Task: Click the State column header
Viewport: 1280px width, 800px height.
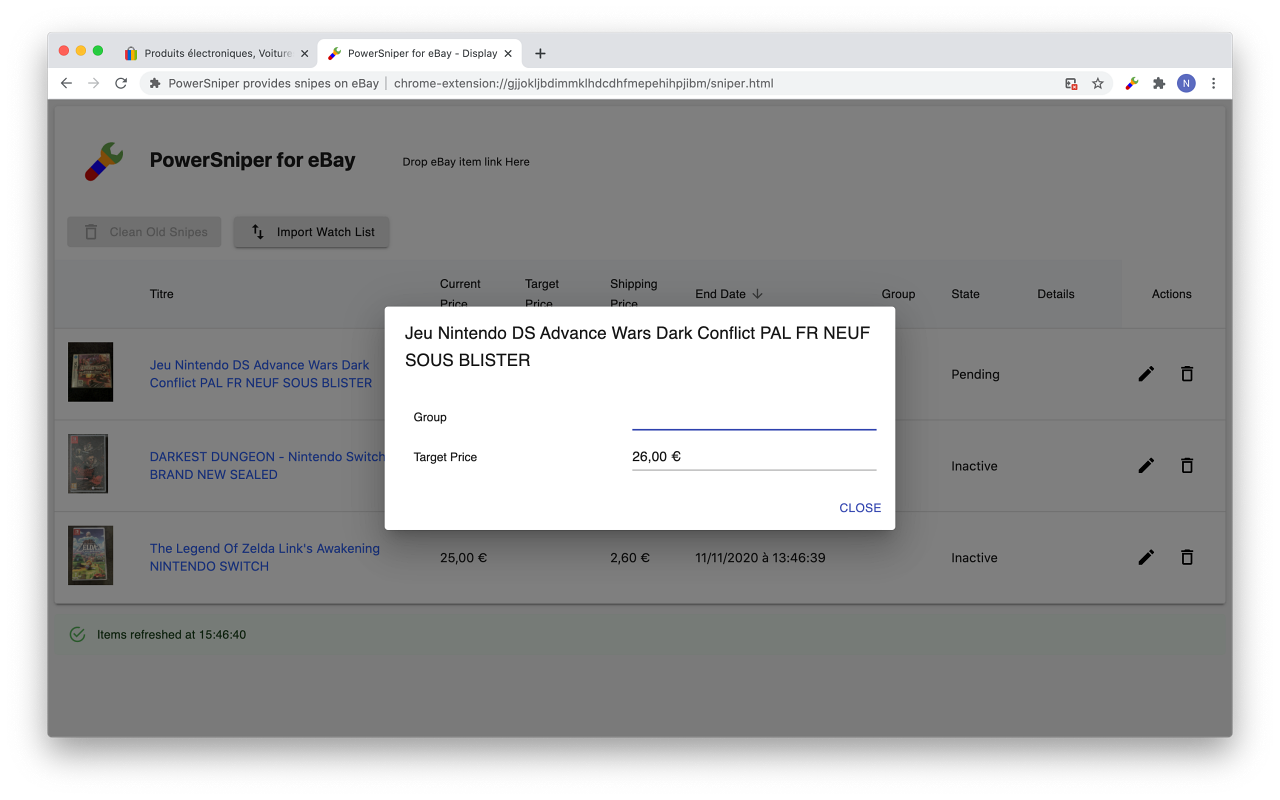Action: (965, 294)
